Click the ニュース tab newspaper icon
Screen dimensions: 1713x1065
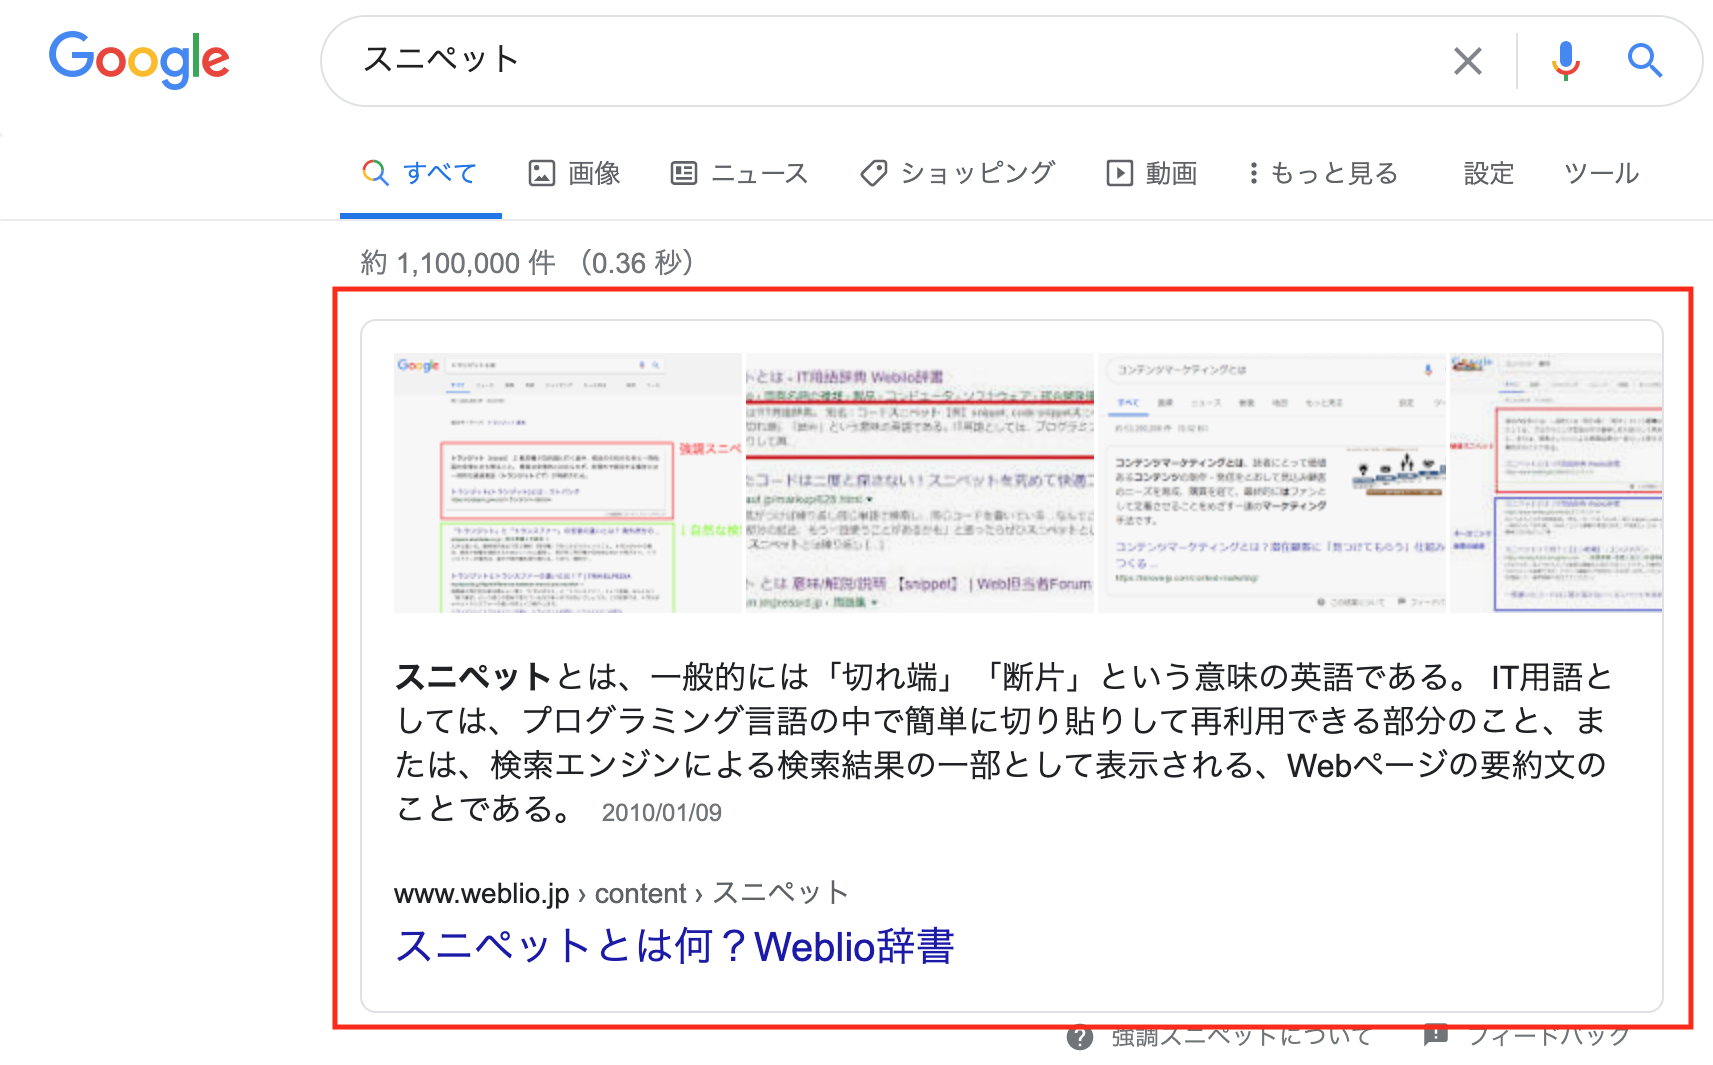pyautogui.click(x=684, y=173)
